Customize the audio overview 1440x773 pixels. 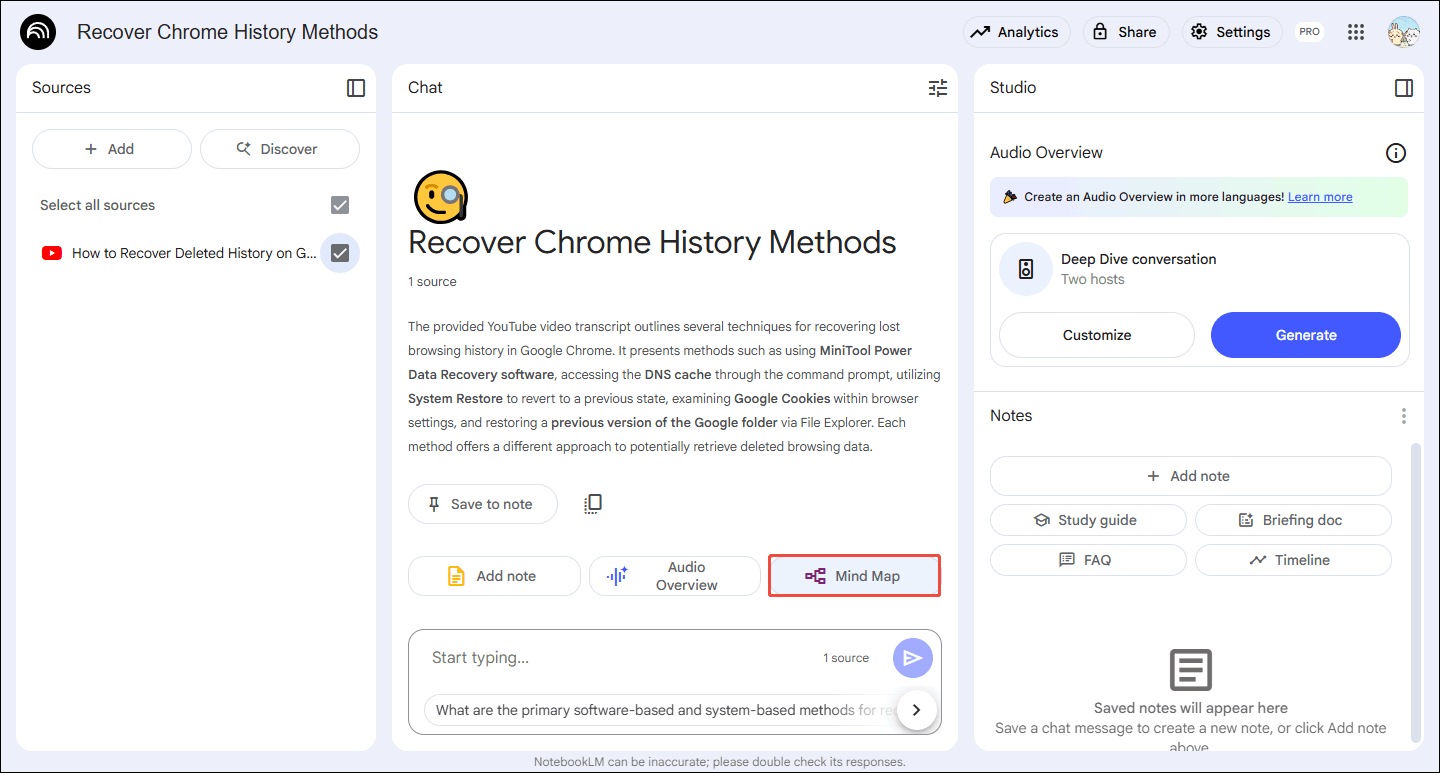1097,335
